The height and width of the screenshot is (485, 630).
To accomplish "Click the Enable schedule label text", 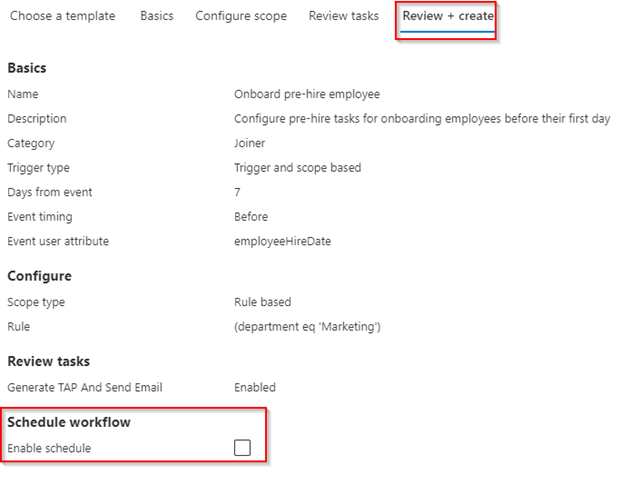I will pos(49,448).
